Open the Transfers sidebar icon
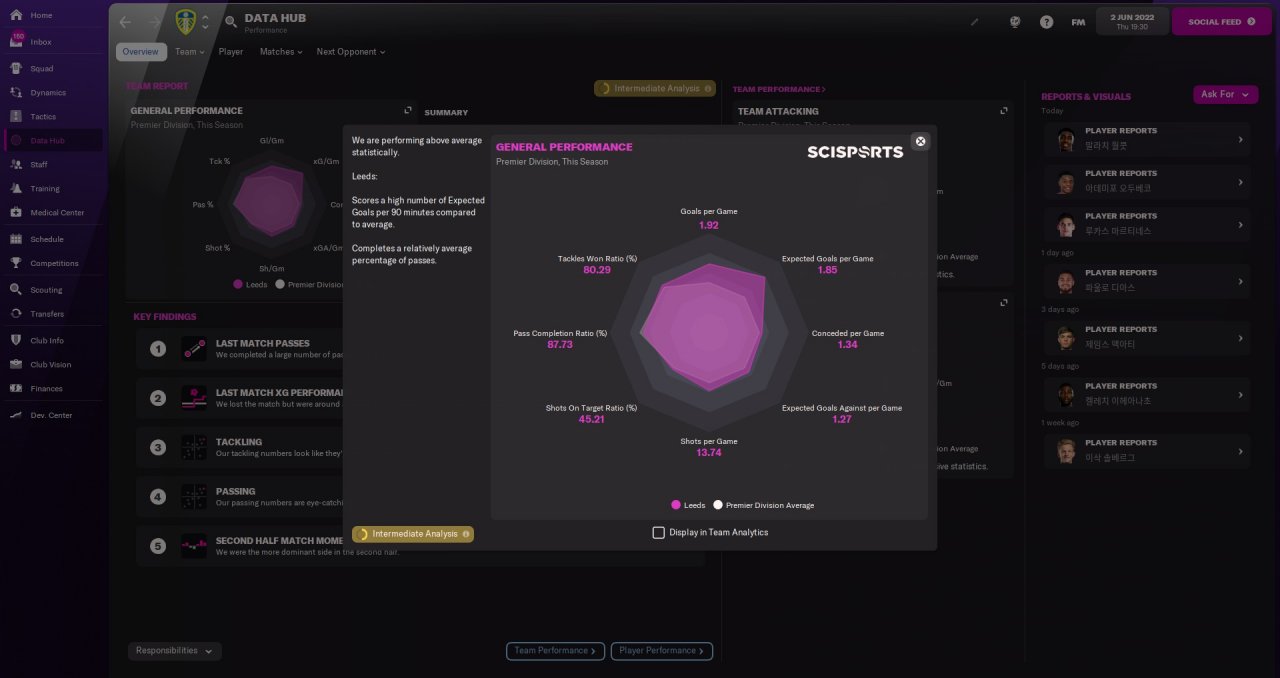The width and height of the screenshot is (1280, 678). [16, 314]
